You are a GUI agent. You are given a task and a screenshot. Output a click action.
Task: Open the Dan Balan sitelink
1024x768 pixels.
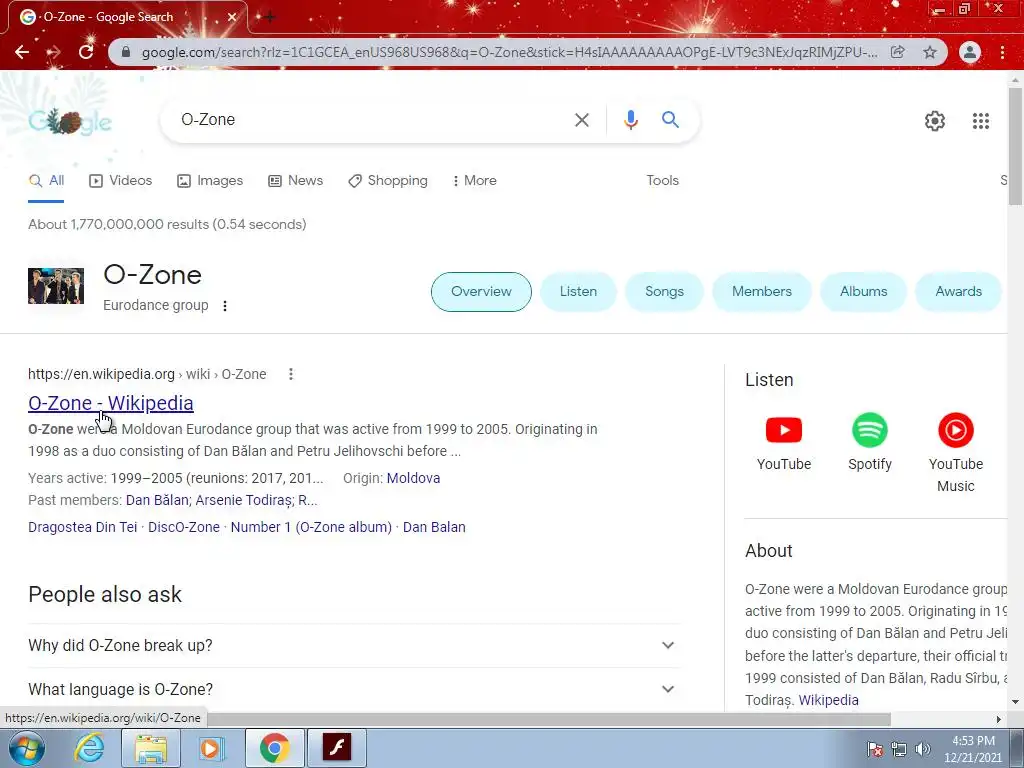tap(434, 527)
